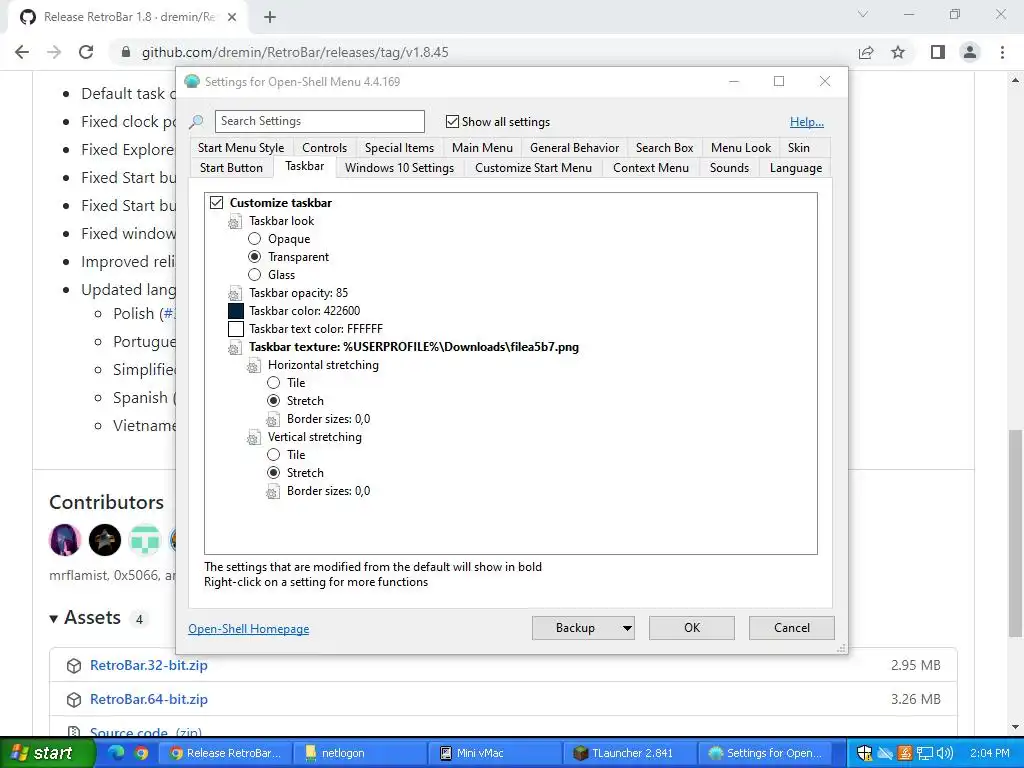Open the Backup dropdown arrow
This screenshot has width=1024, height=768.
(x=627, y=628)
